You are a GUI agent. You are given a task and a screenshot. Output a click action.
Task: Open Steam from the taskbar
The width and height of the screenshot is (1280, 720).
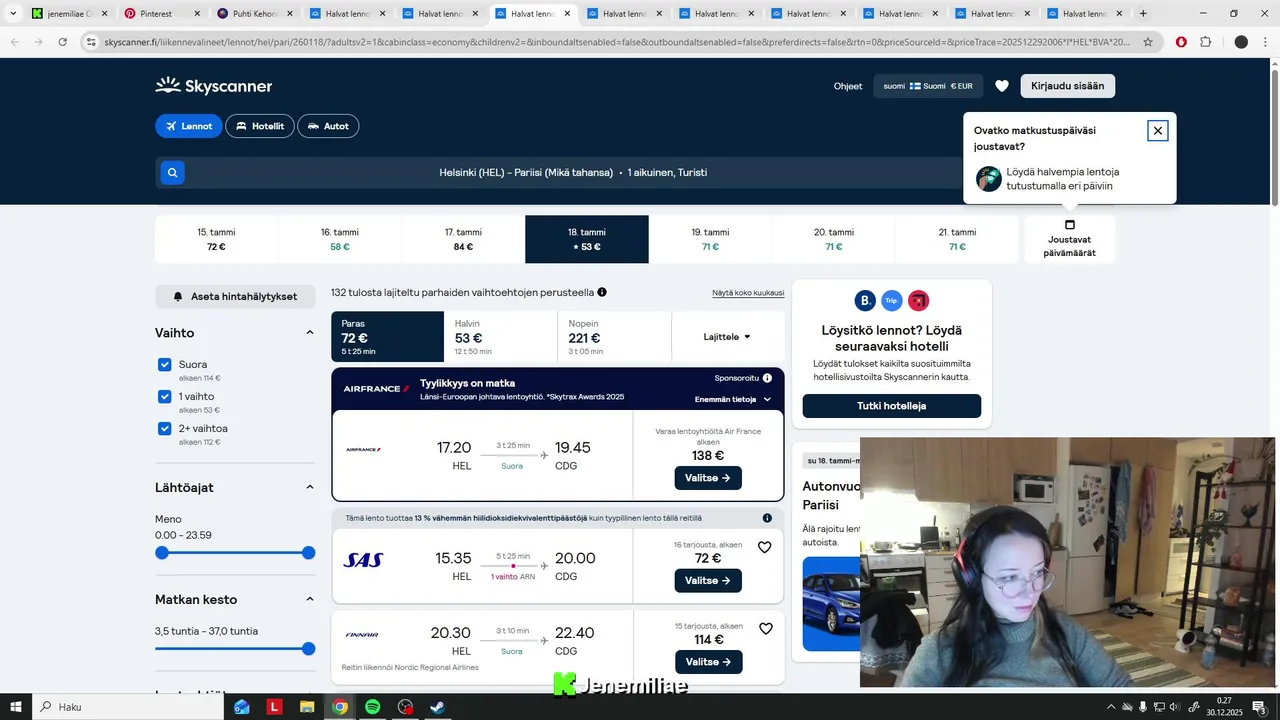437,707
